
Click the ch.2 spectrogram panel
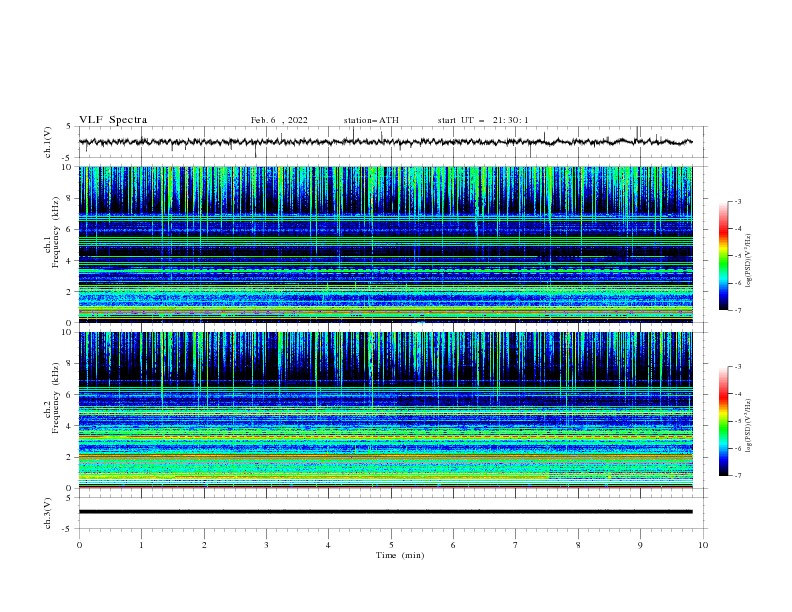(385, 410)
